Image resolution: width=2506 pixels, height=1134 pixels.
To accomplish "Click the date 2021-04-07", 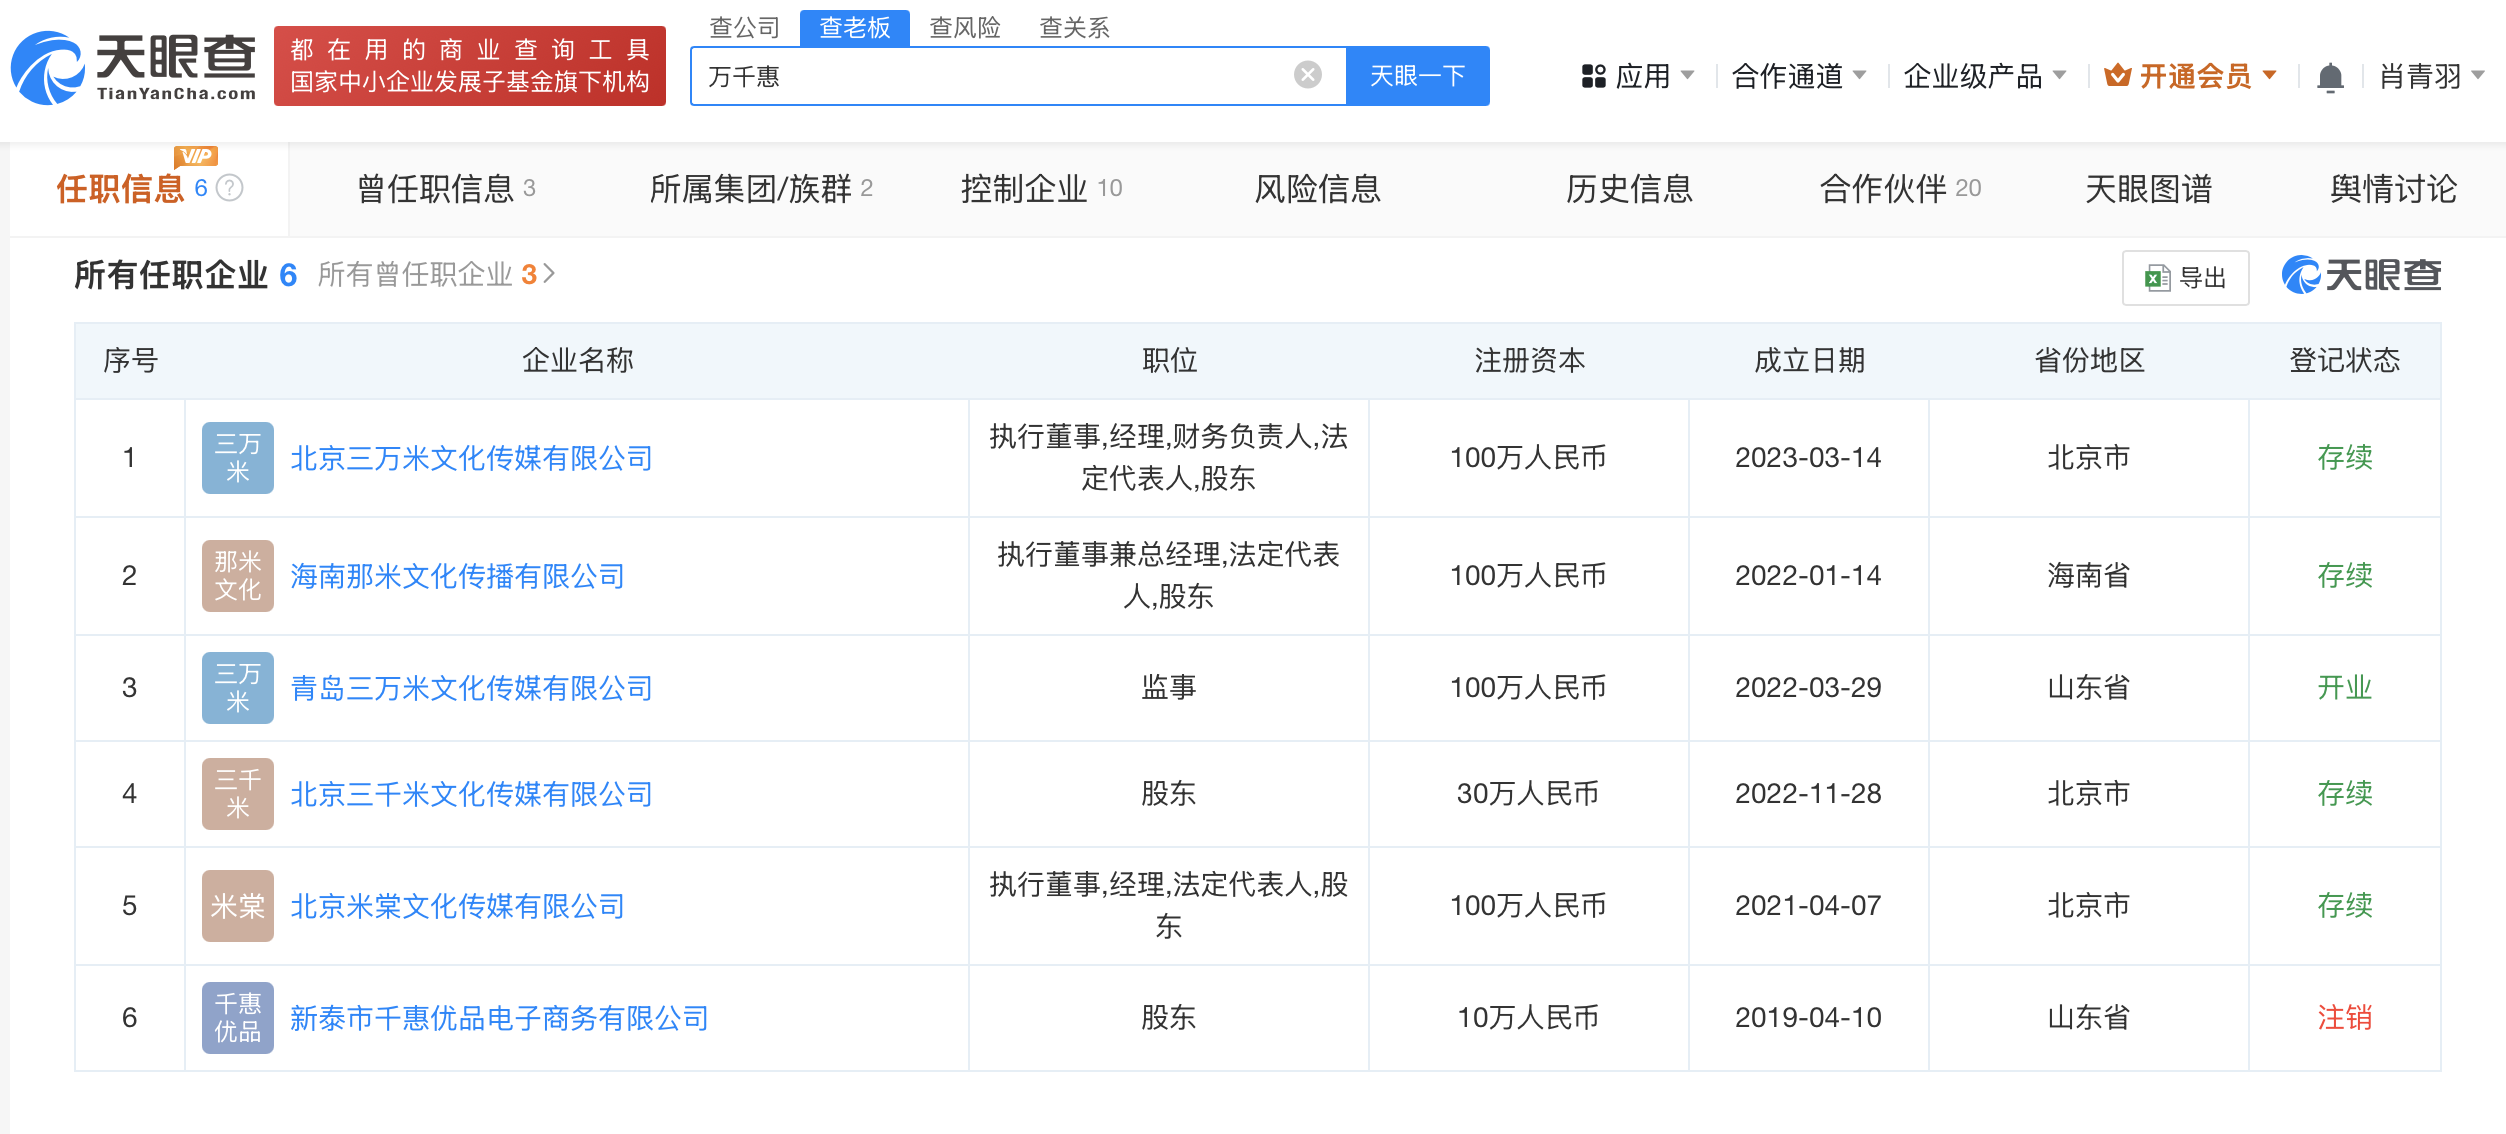I will click(1808, 906).
